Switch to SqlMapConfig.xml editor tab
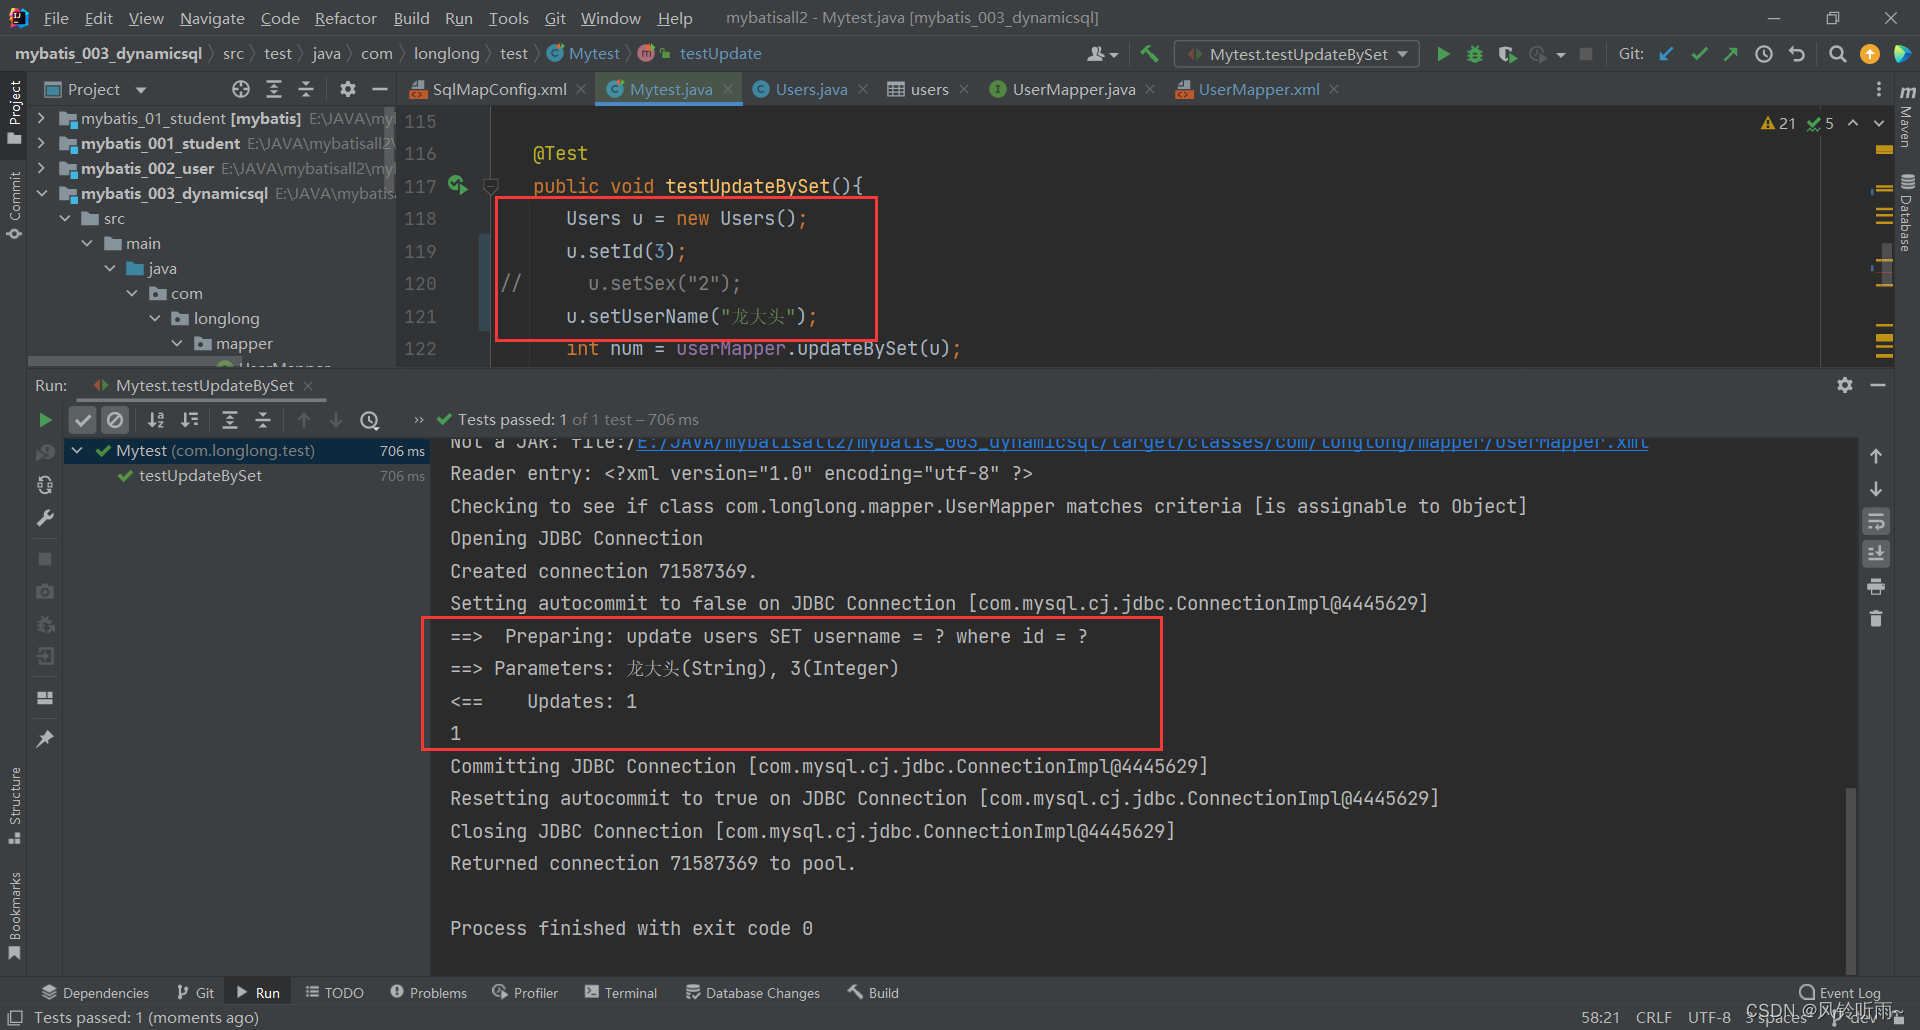Image resolution: width=1920 pixels, height=1030 pixels. click(x=499, y=89)
